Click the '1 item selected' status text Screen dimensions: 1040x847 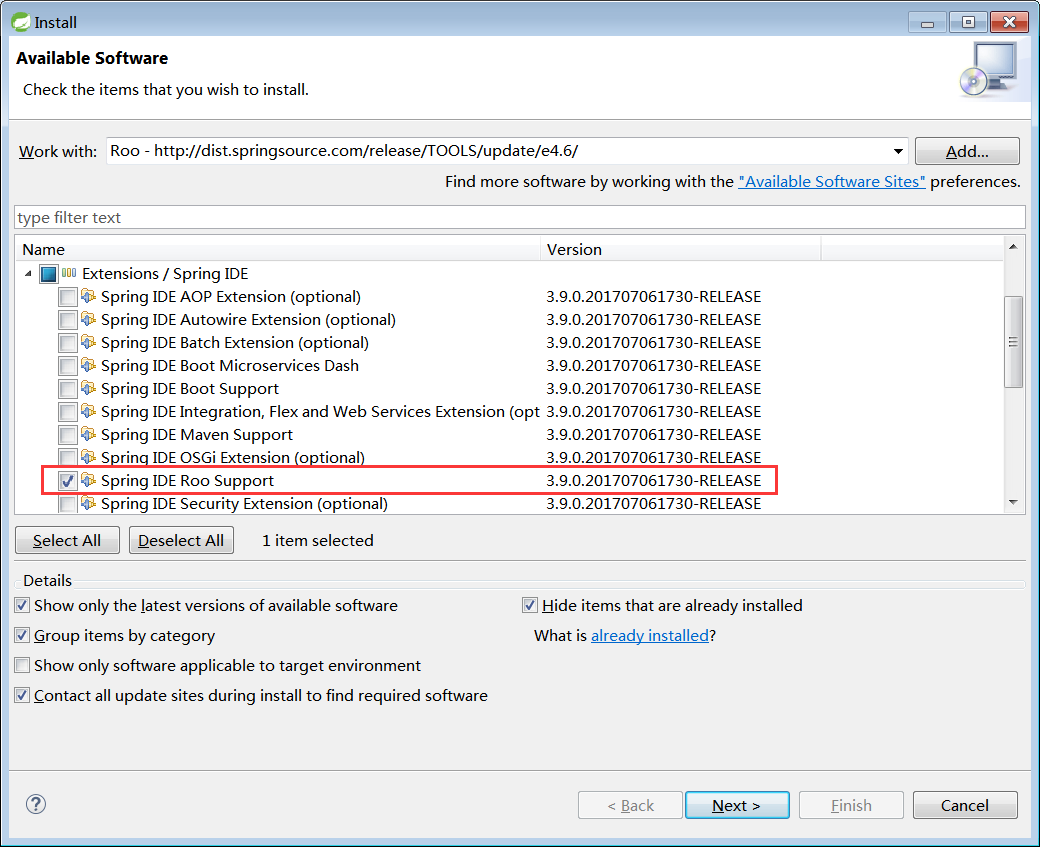(x=318, y=541)
